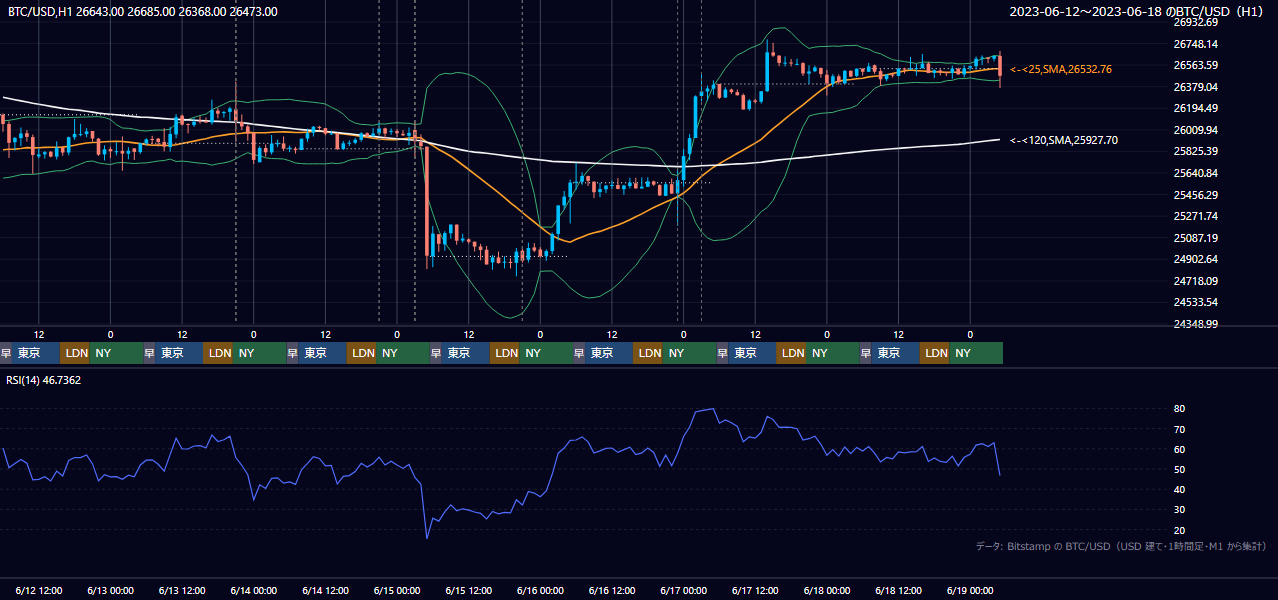The height and width of the screenshot is (600, 1278).
Task: Click the Bitstamp data source note
Action: pyautogui.click(x=1121, y=546)
